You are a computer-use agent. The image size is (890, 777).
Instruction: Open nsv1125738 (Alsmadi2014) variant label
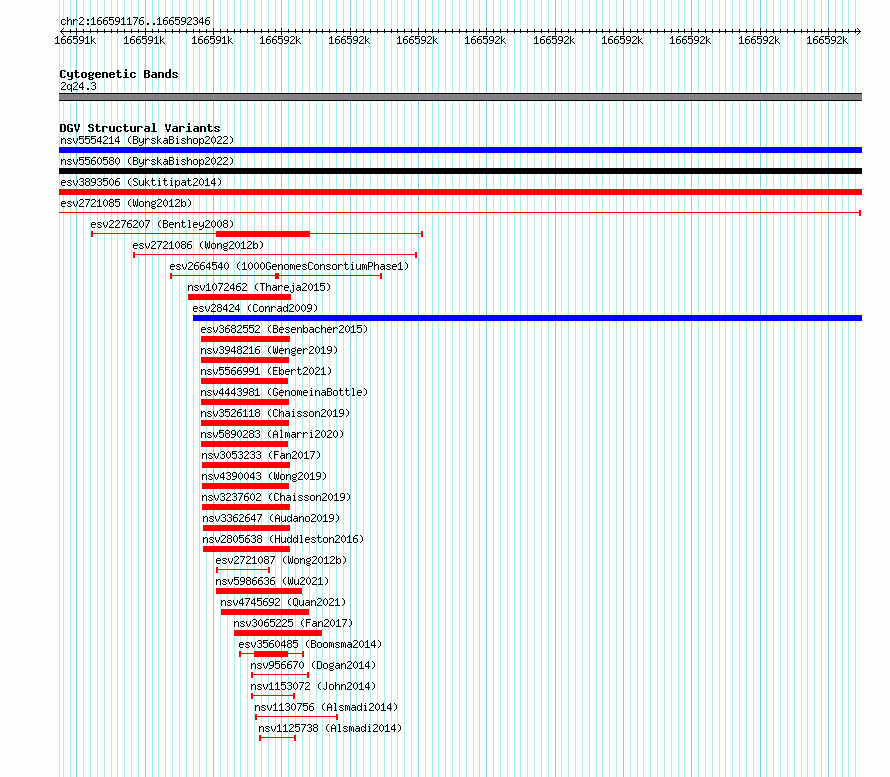click(330, 728)
